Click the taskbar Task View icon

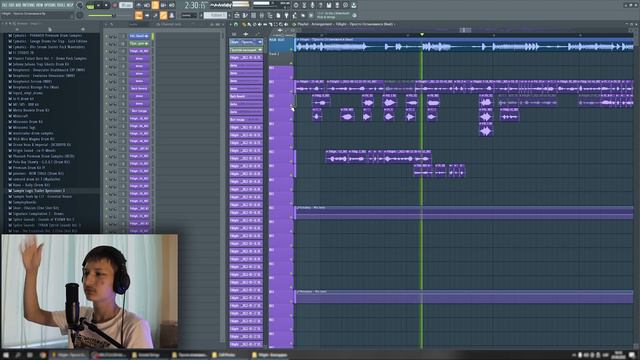tap(30, 356)
